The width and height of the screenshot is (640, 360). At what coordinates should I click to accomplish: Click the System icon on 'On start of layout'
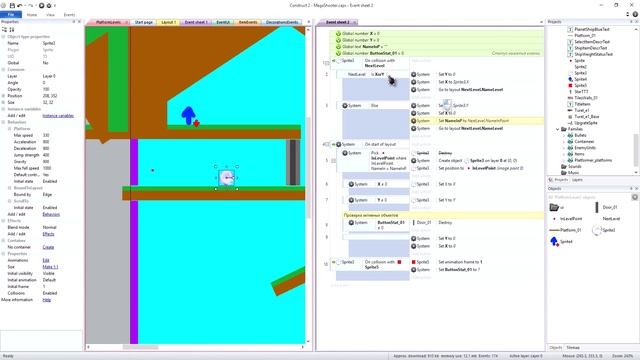pos(338,144)
